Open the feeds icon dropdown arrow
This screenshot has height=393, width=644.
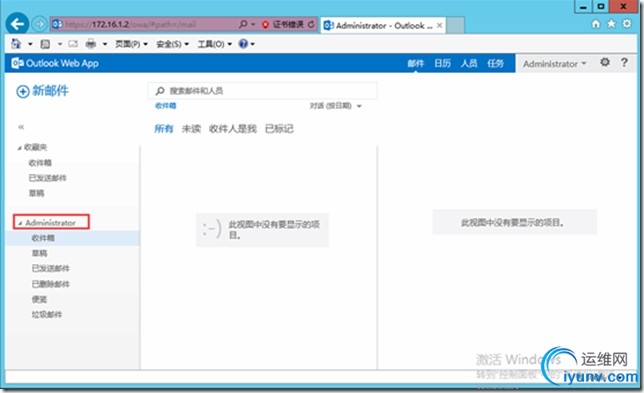[x=60, y=44]
